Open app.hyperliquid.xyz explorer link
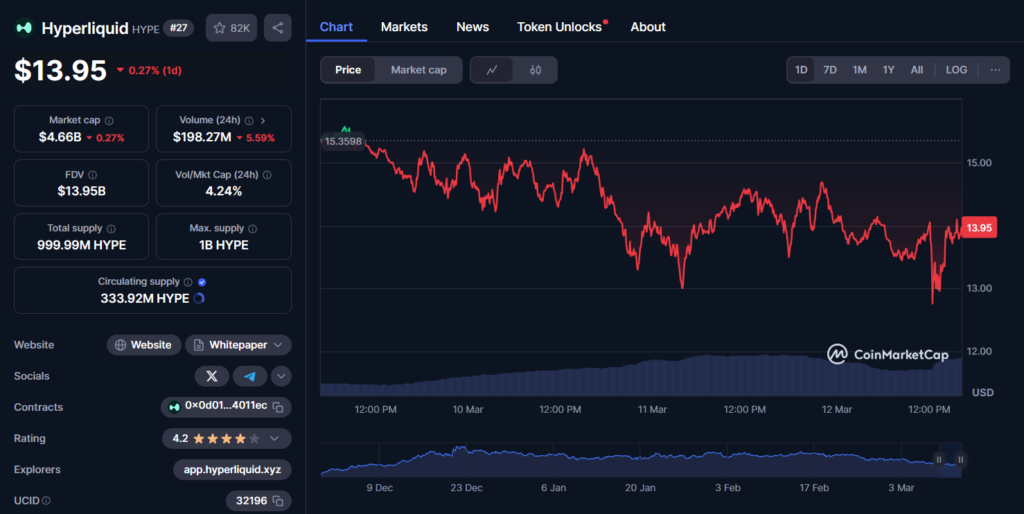Viewport: 1024px width, 514px height. pyautogui.click(x=232, y=470)
